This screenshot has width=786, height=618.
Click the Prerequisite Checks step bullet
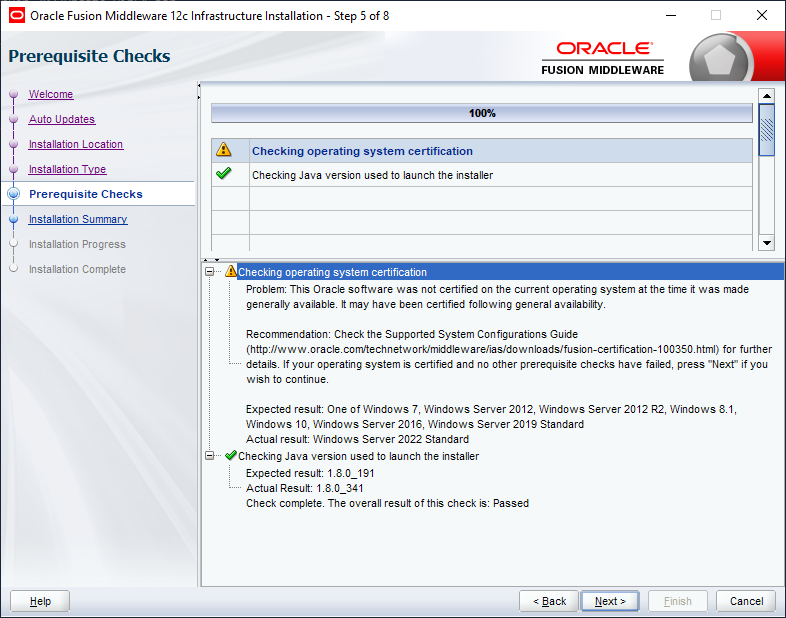pos(14,194)
